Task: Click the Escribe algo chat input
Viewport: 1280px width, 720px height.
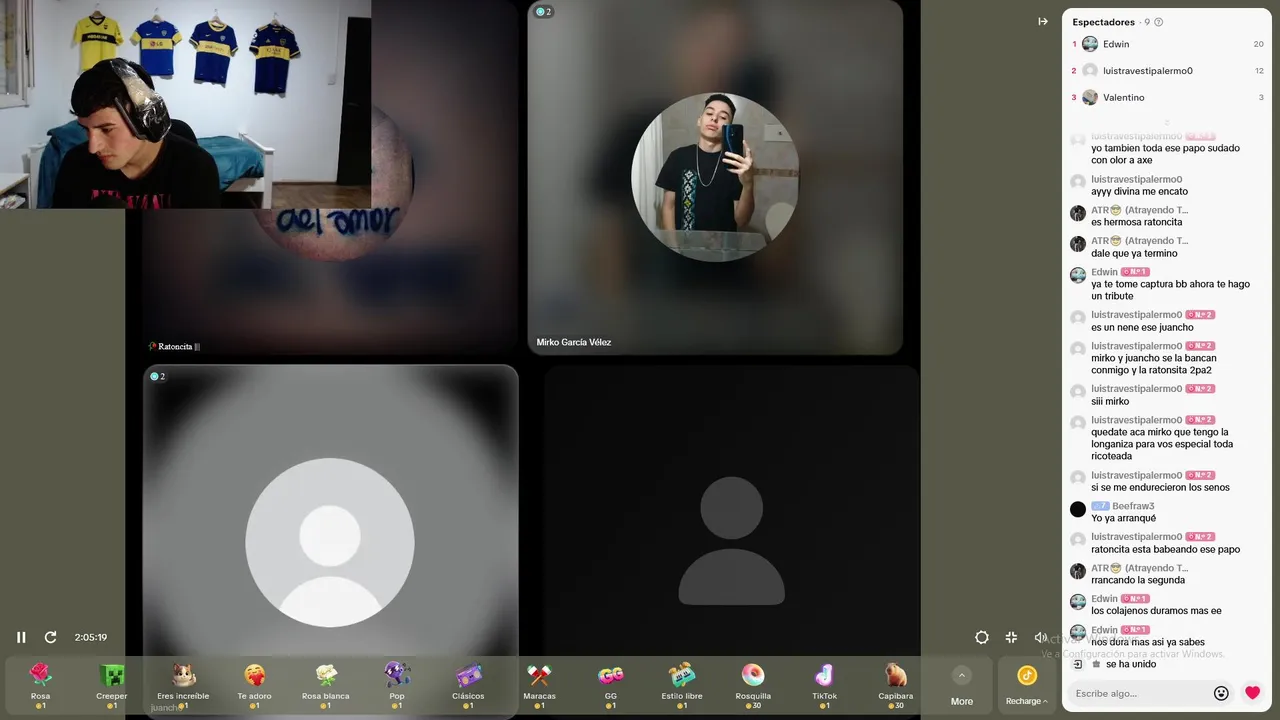Action: click(x=1139, y=693)
